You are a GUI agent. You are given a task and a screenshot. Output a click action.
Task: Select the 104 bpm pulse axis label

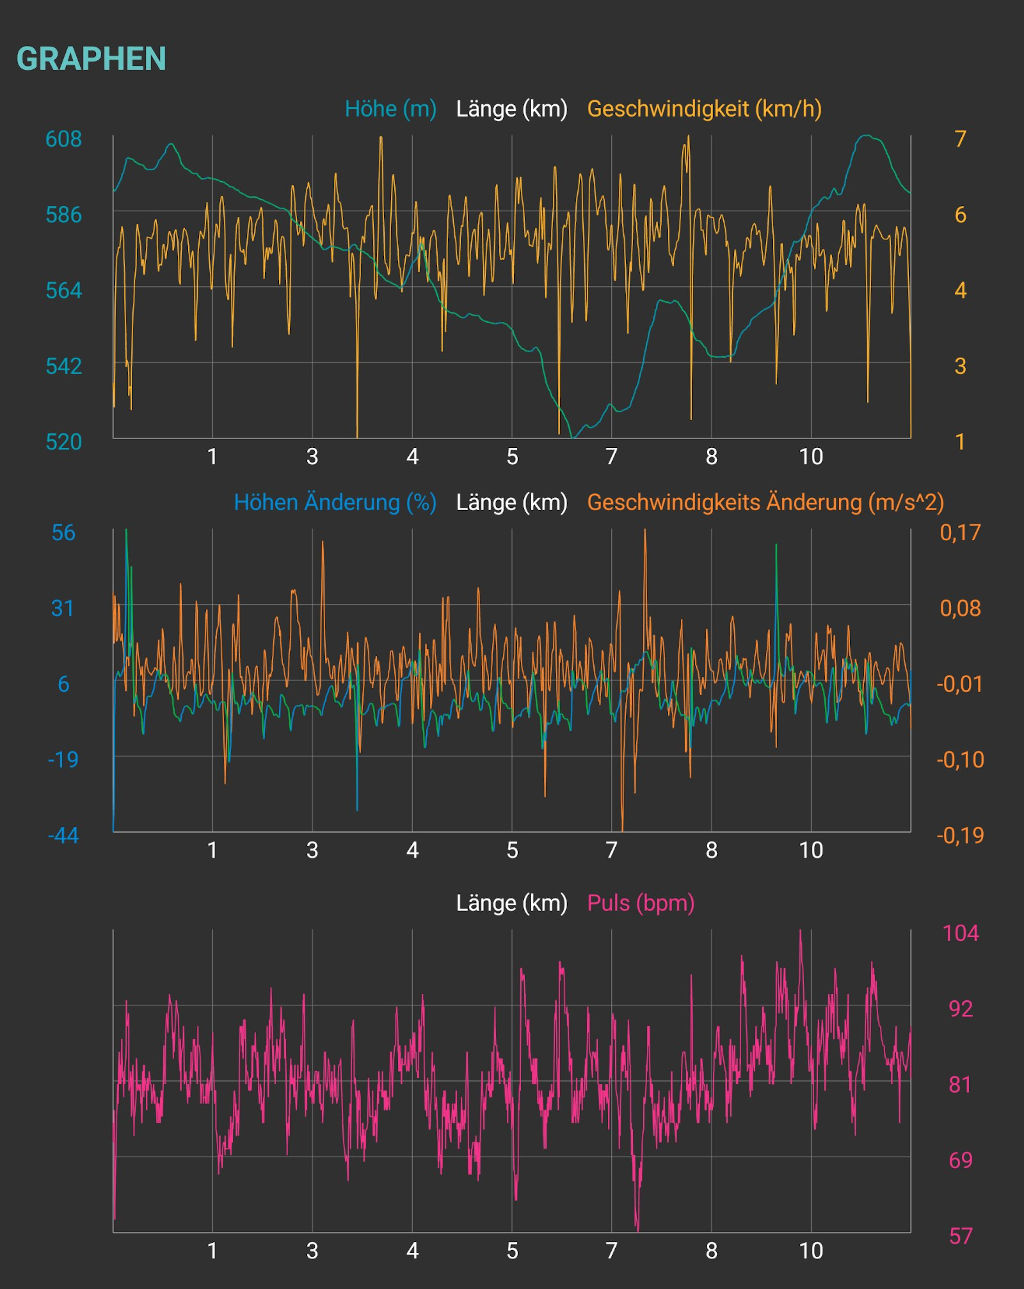point(960,933)
